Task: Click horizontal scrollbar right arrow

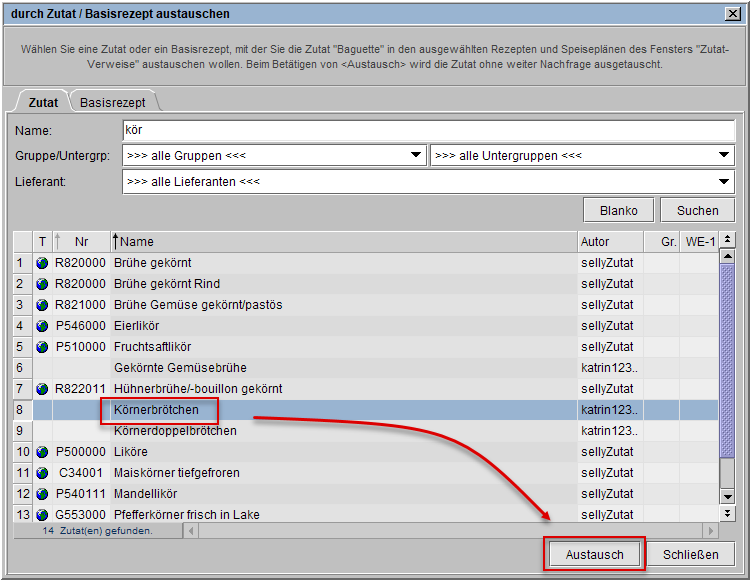Action: 710,530
